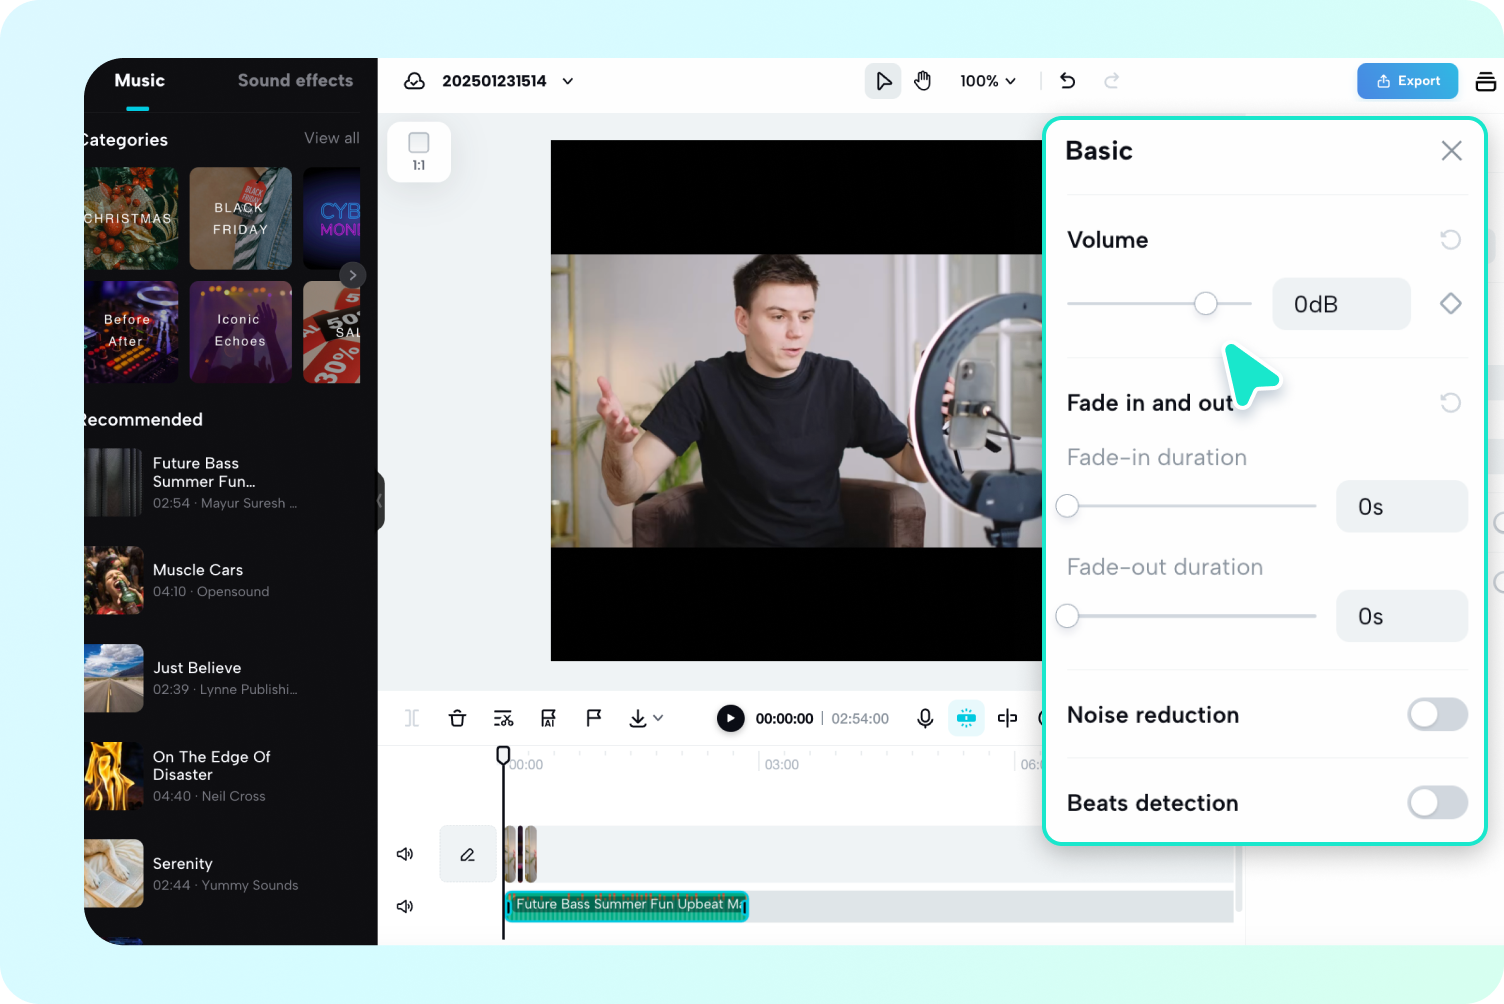The image size is (1504, 1004).
Task: Open the 100% zoom level dropdown
Action: point(987,81)
